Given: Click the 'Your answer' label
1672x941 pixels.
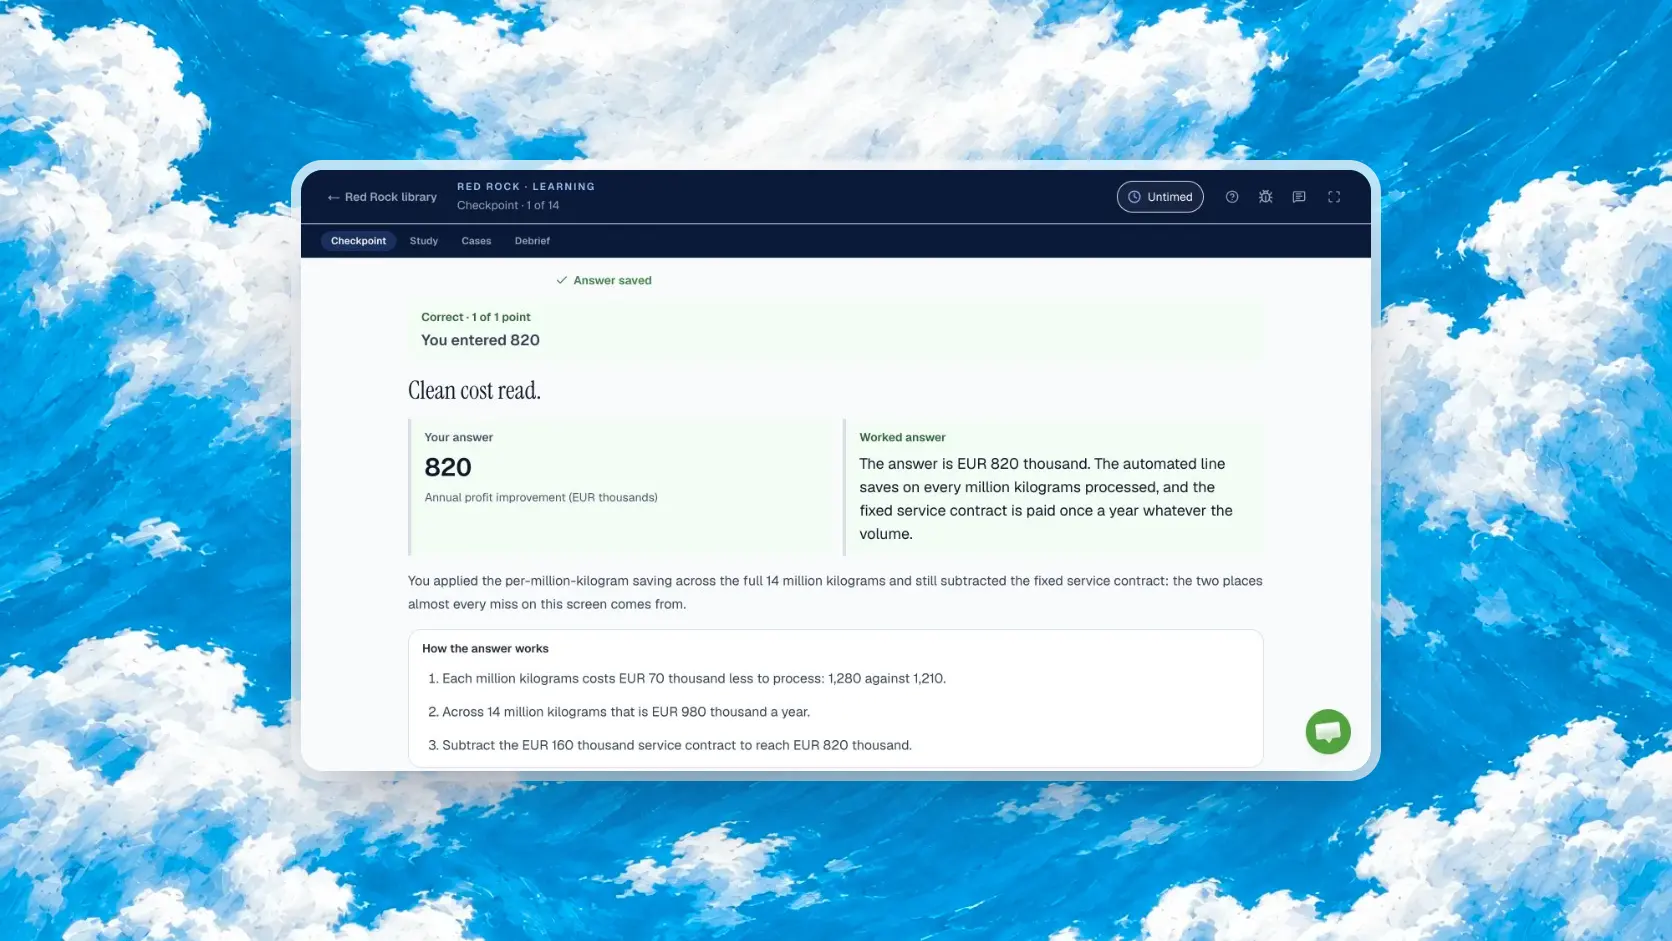Looking at the screenshot, I should [458, 437].
